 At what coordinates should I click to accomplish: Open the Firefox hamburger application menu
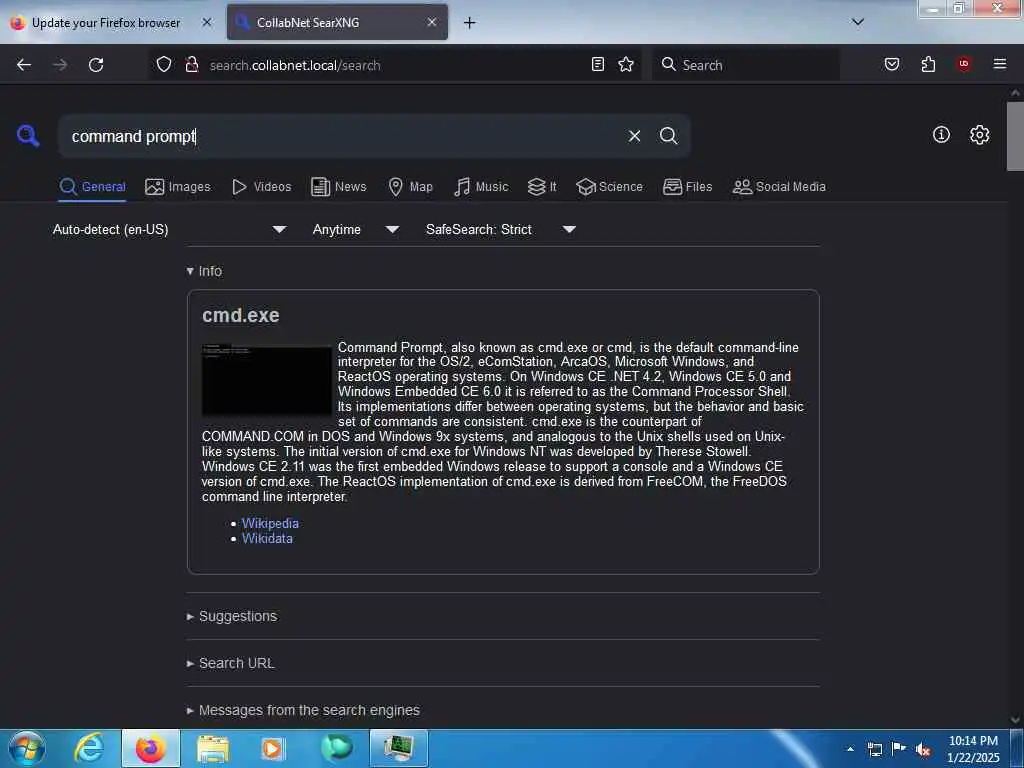1000,64
